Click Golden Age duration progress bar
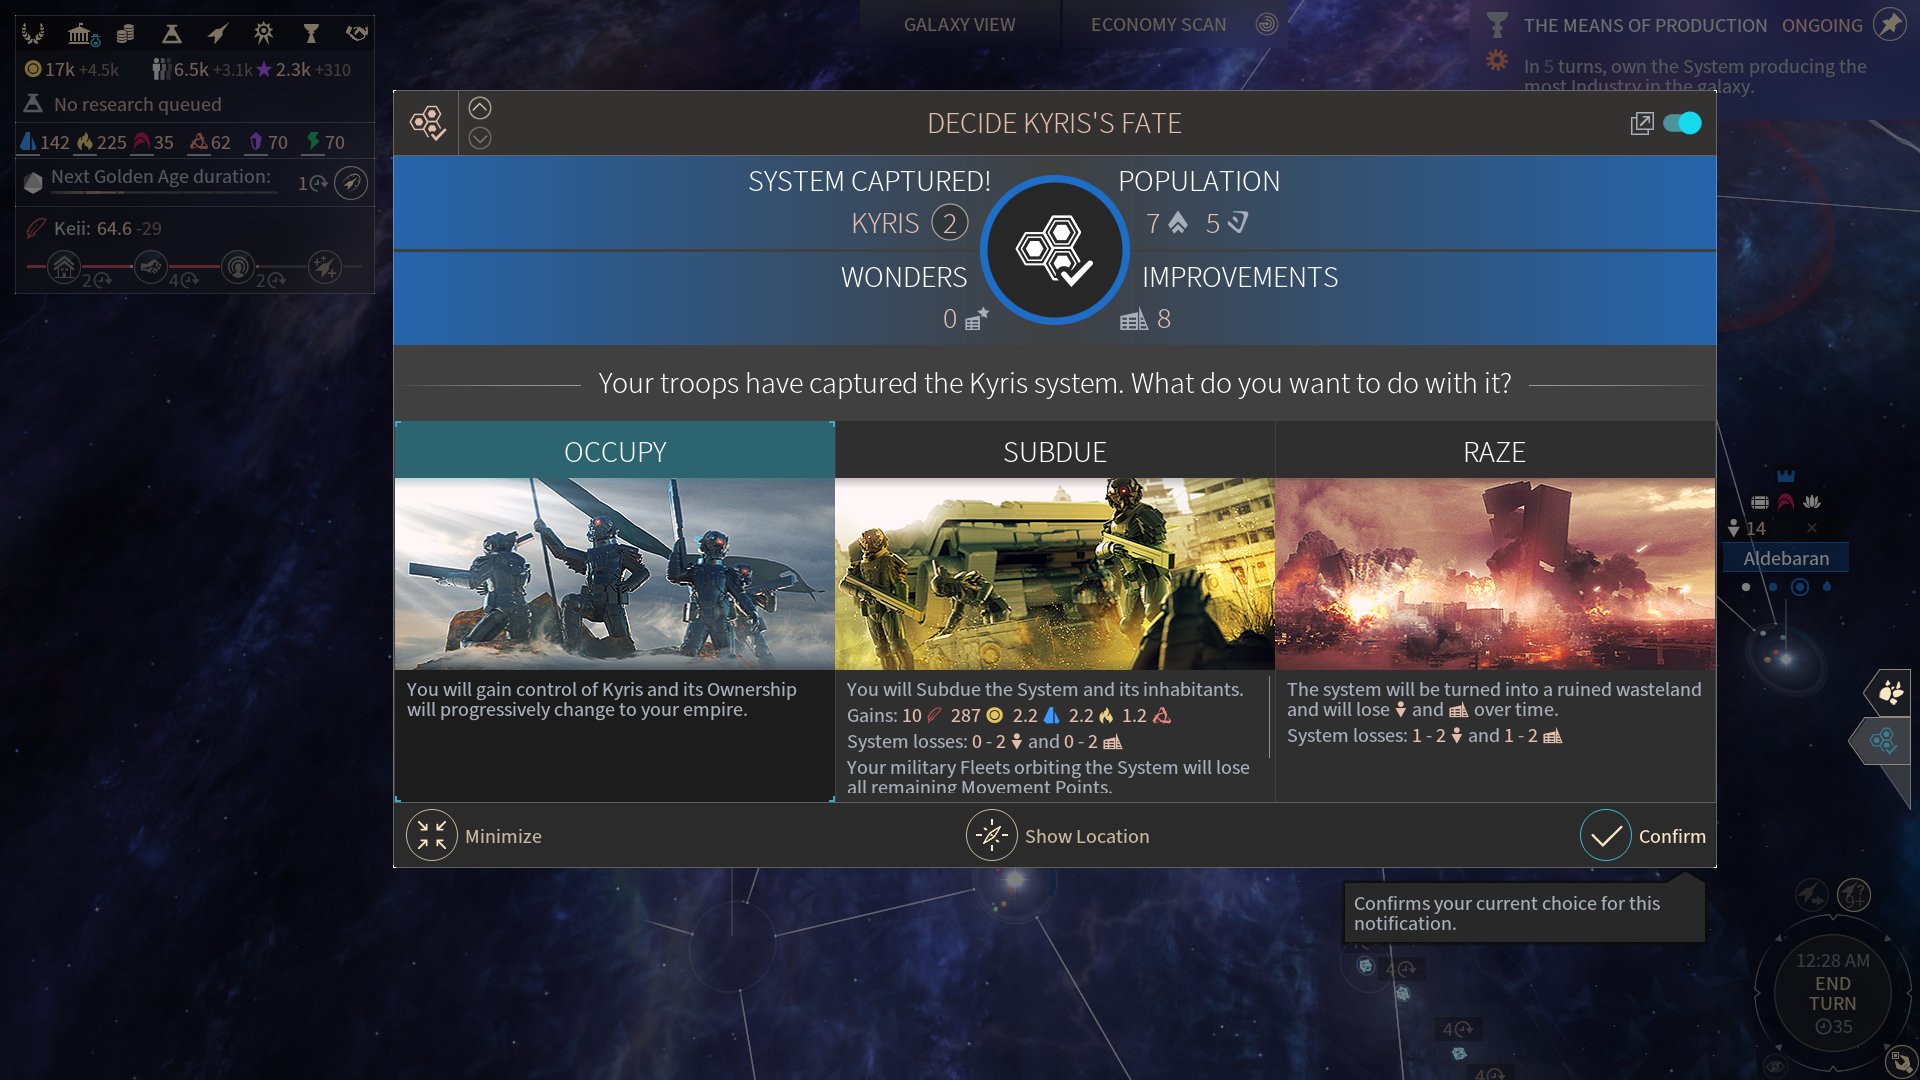1920x1080 pixels. point(164,191)
